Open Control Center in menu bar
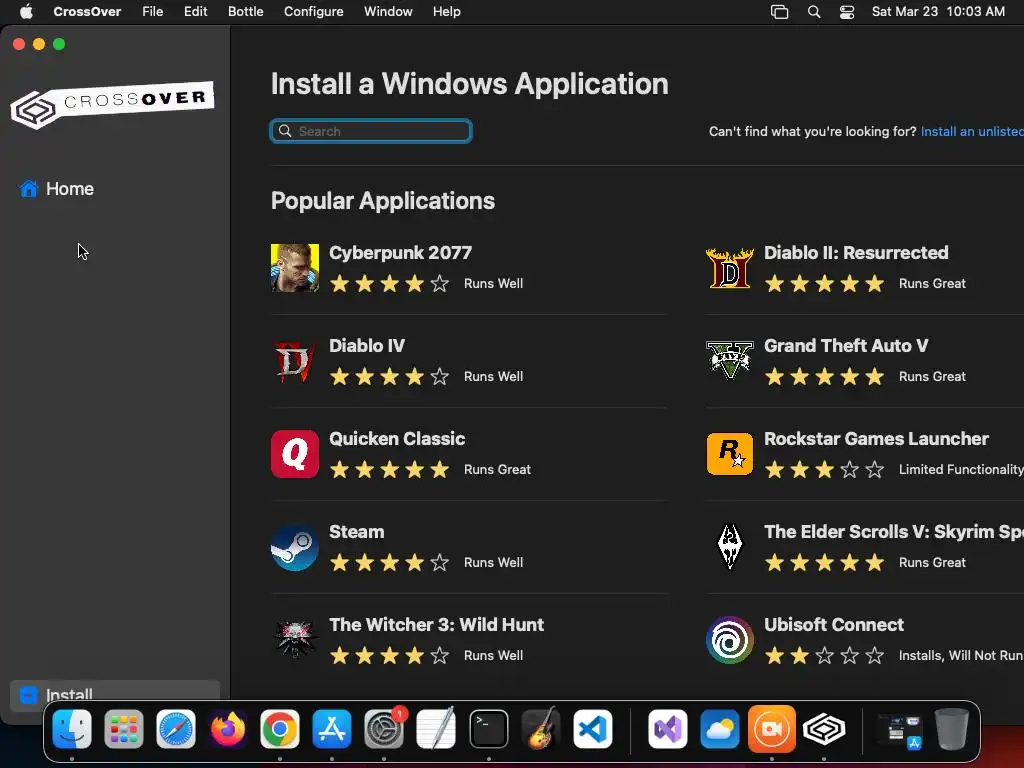The height and width of the screenshot is (768, 1024). click(847, 12)
